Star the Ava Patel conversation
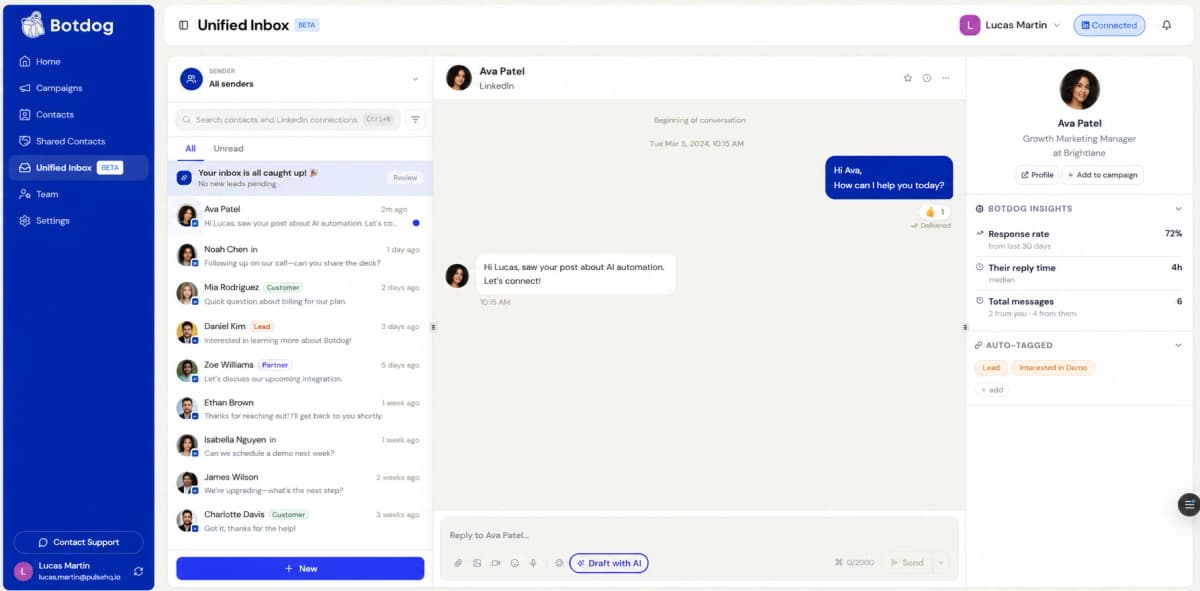1200x591 pixels. click(908, 78)
